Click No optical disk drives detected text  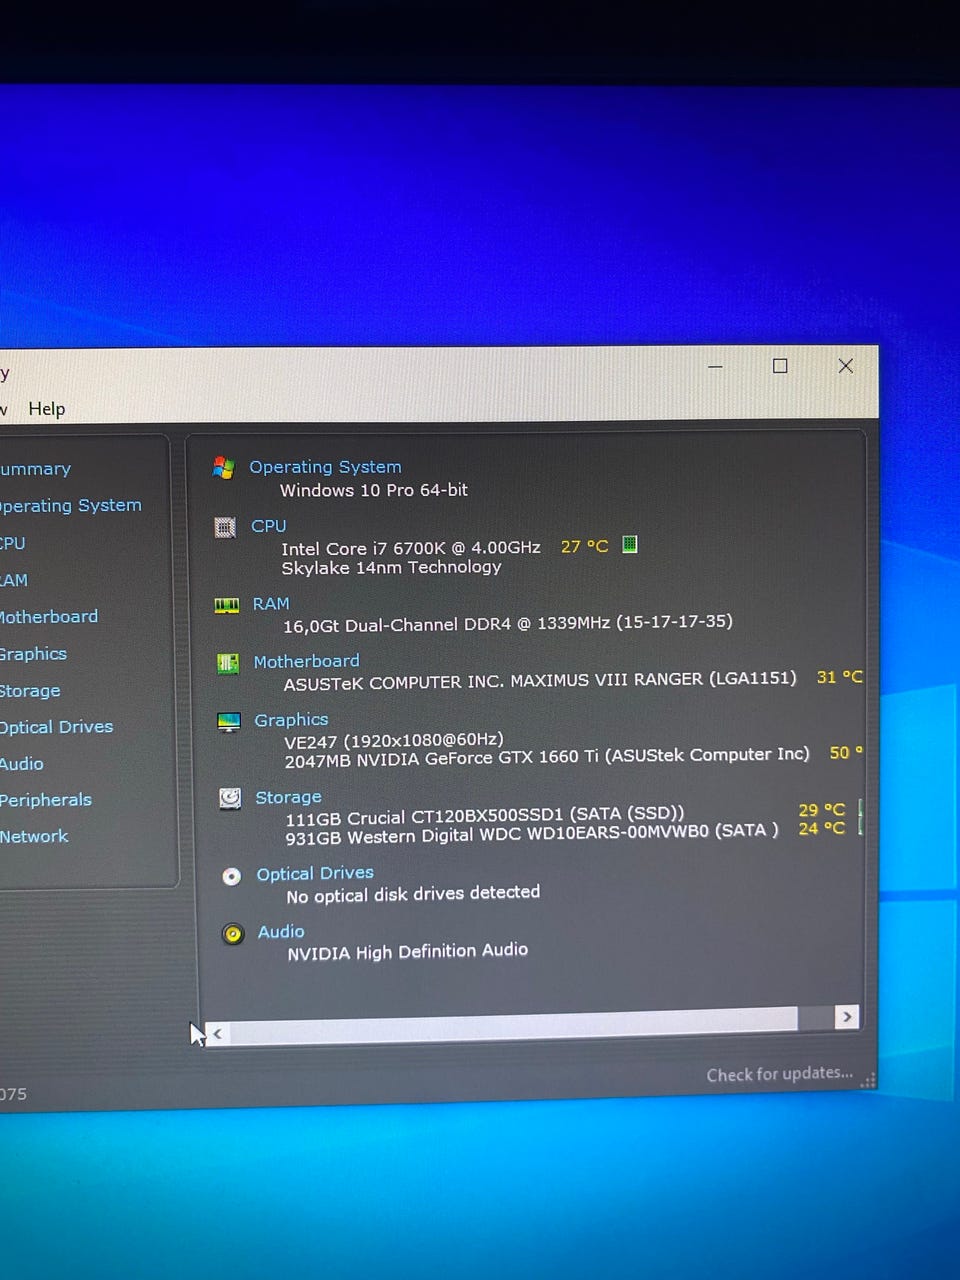[413, 894]
